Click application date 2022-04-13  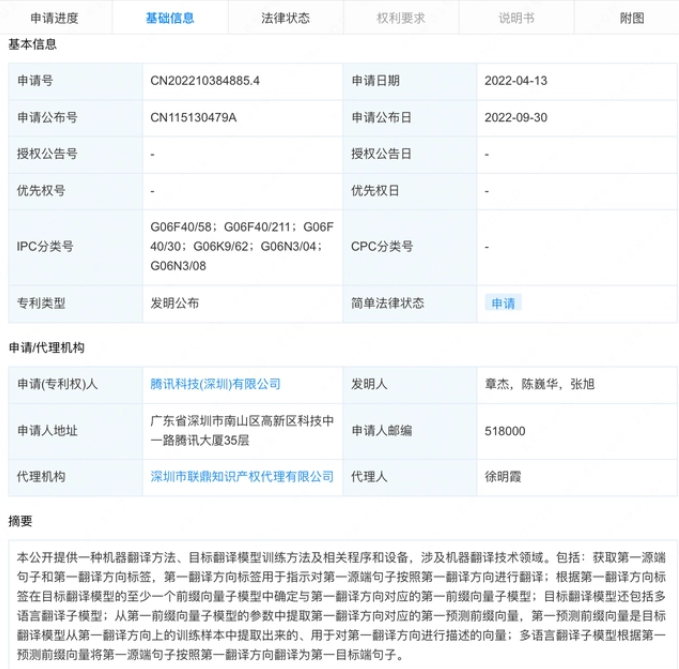516,81
